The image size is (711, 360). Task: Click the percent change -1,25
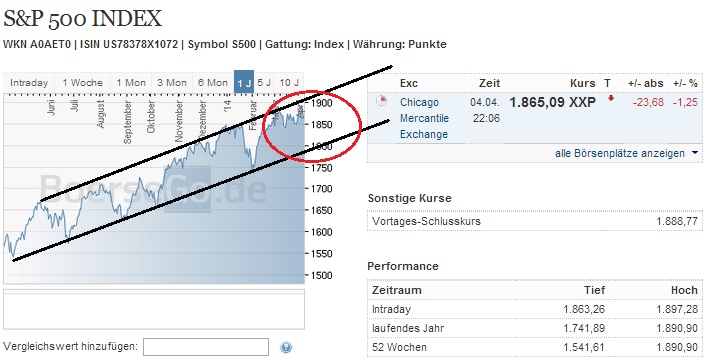685,102
